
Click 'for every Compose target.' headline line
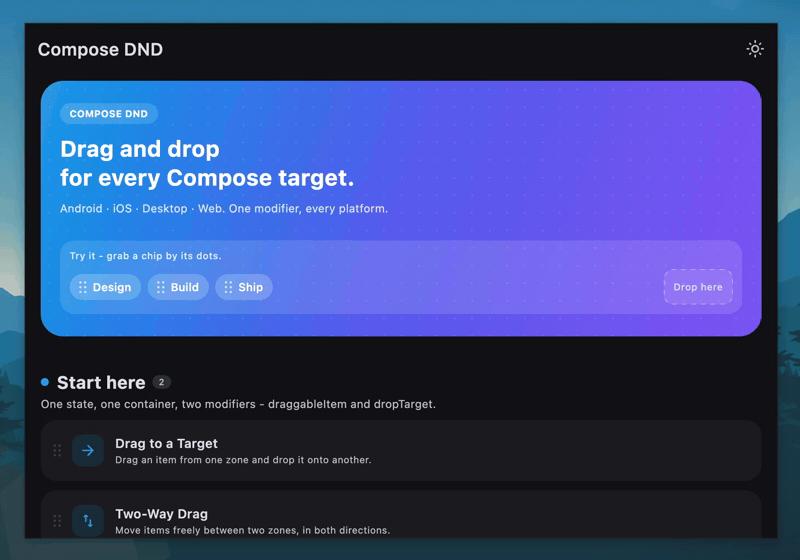[x=207, y=178]
